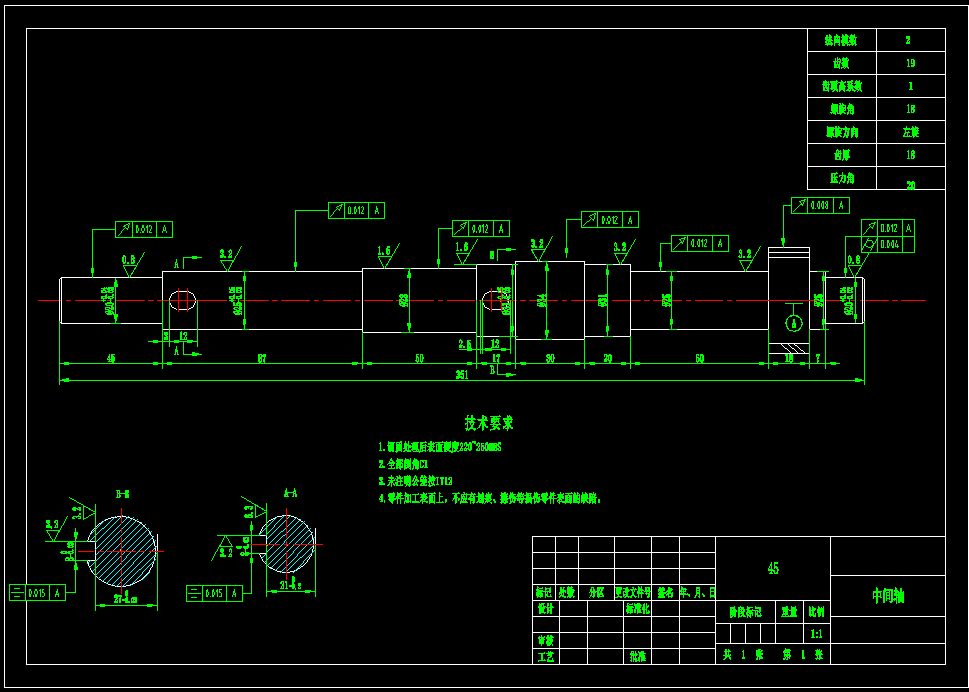Click the datum A circle symbol on gear
The height and width of the screenshot is (692, 969).
793,322
